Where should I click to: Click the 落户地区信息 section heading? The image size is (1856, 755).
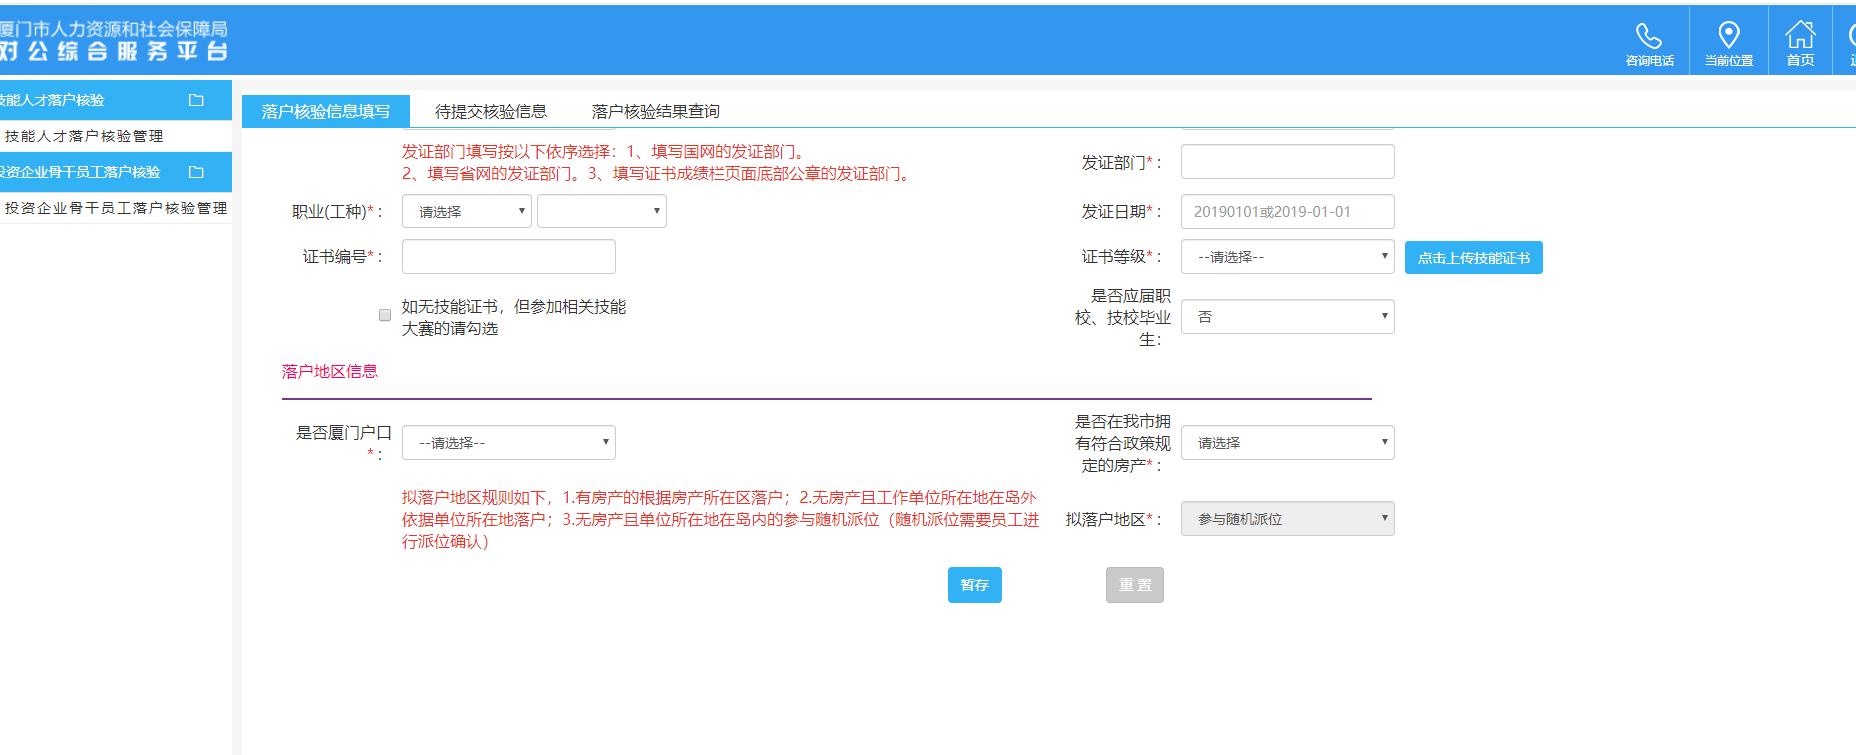[x=330, y=371]
